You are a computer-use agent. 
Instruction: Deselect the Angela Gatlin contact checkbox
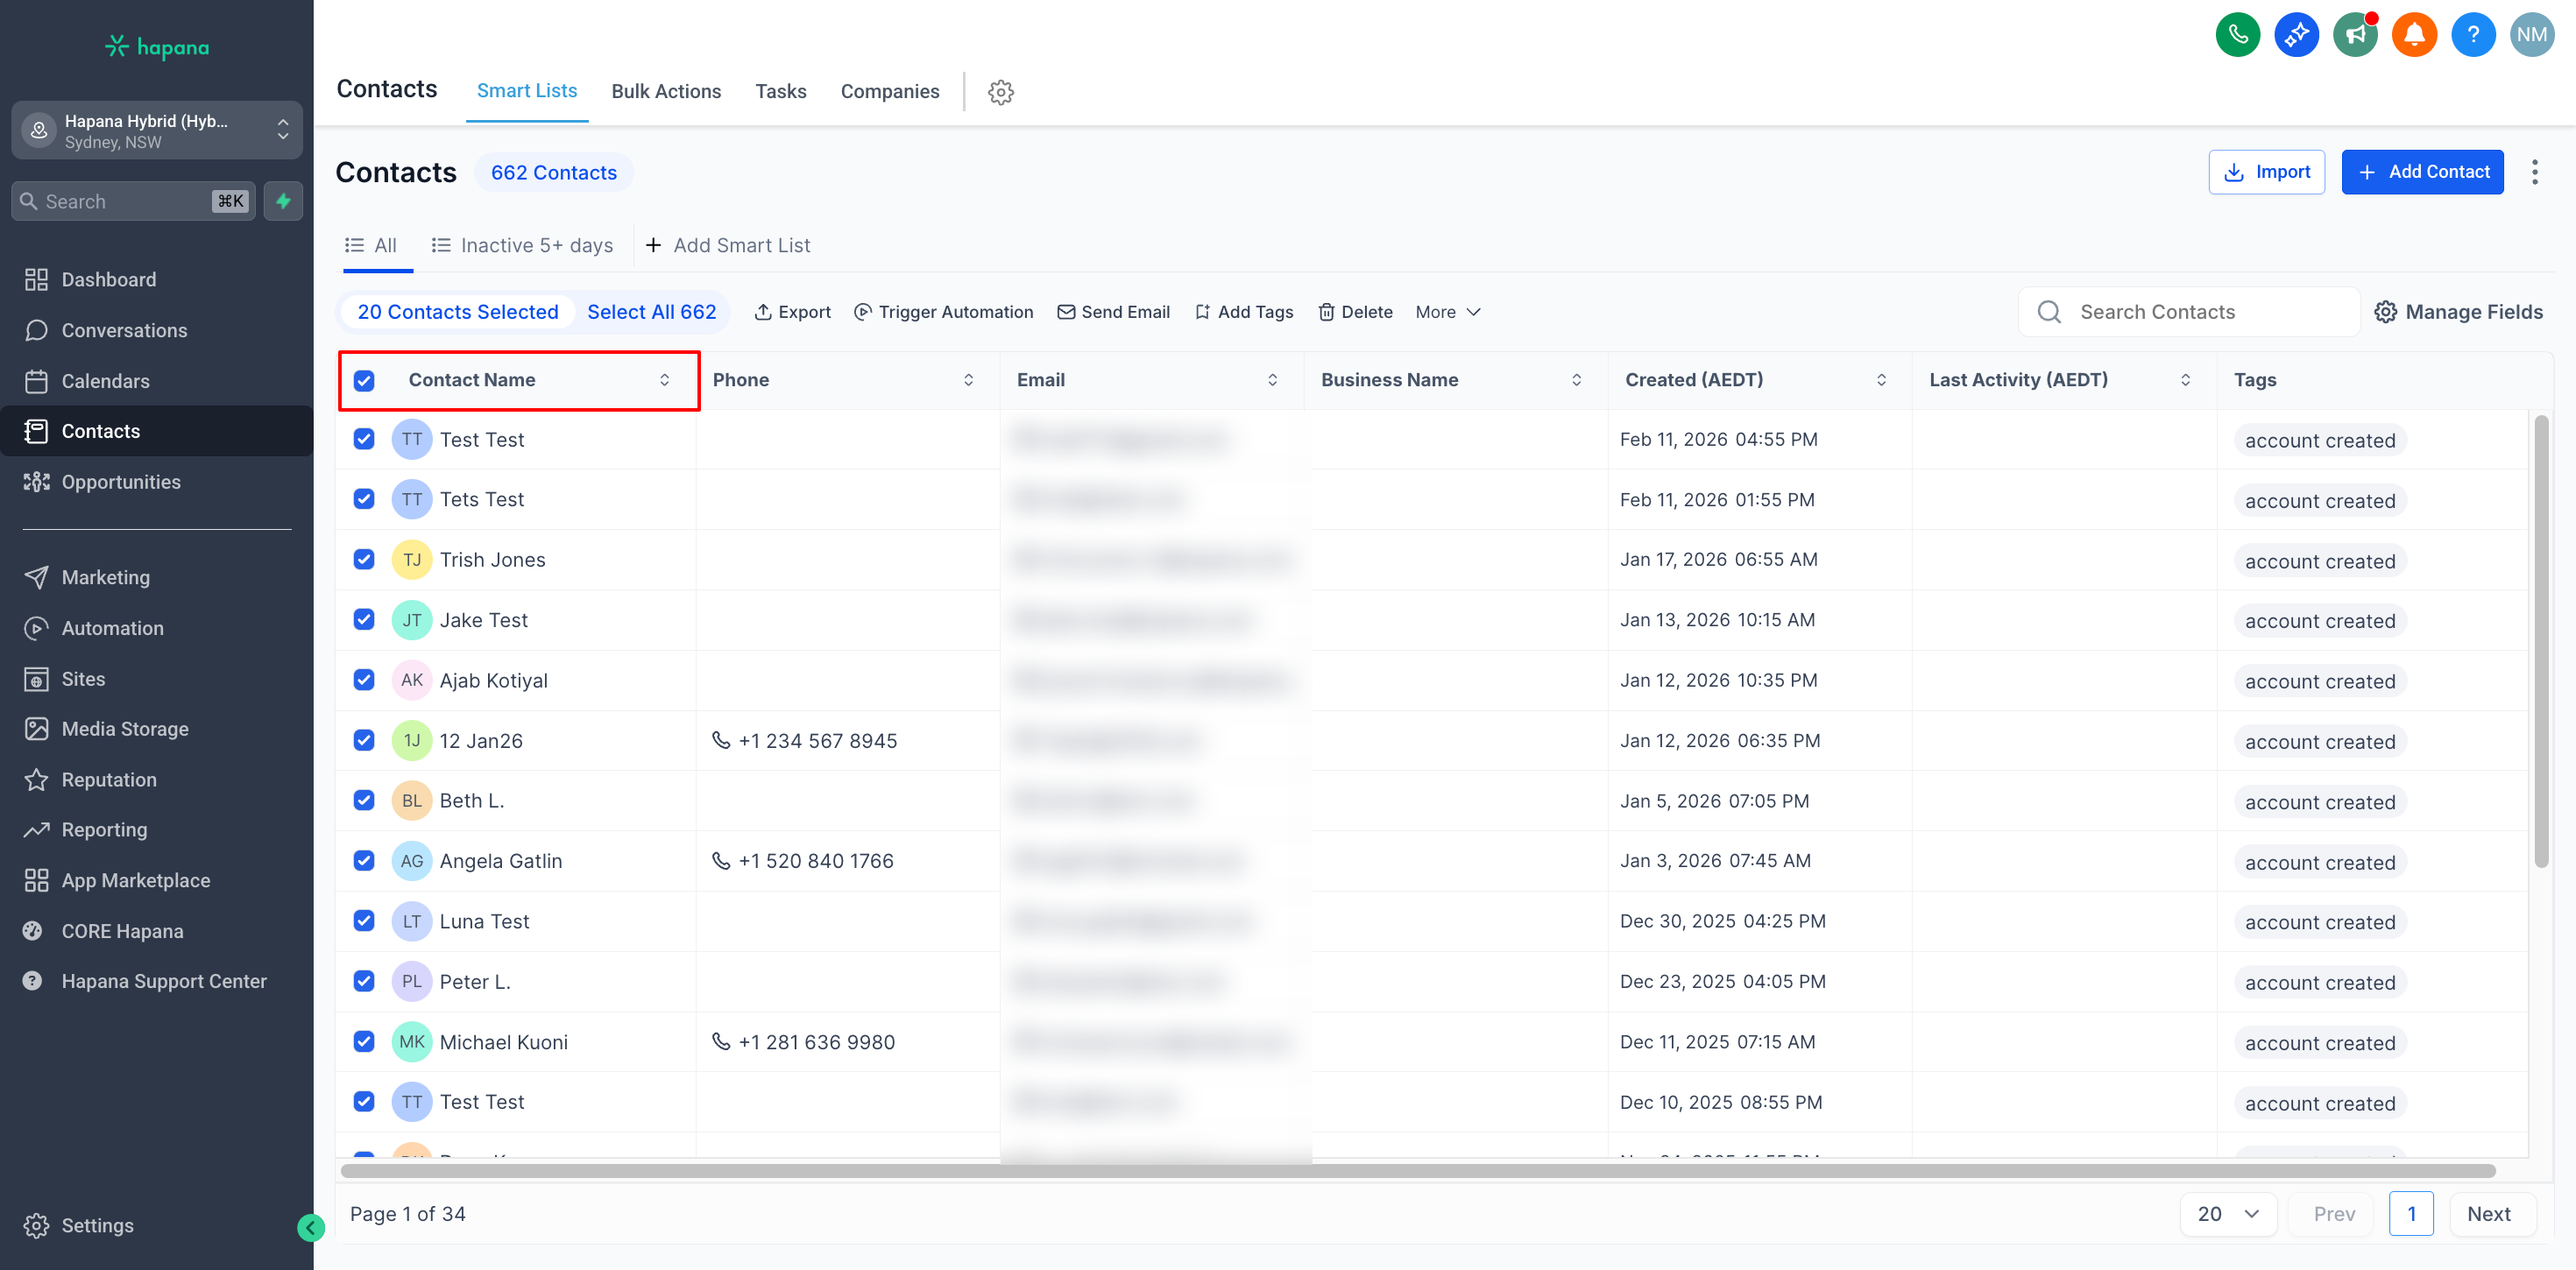(364, 860)
